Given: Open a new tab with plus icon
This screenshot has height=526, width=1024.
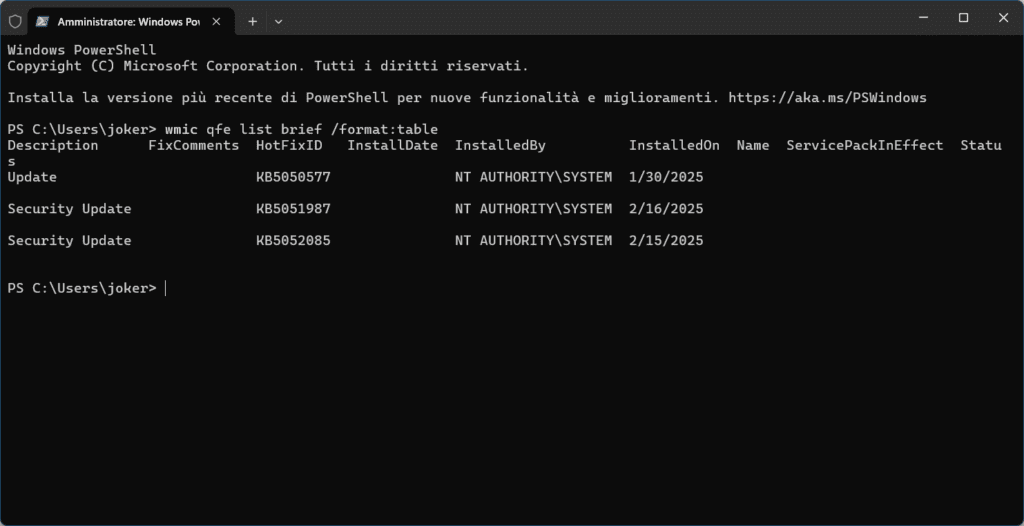Looking at the screenshot, I should [252, 20].
